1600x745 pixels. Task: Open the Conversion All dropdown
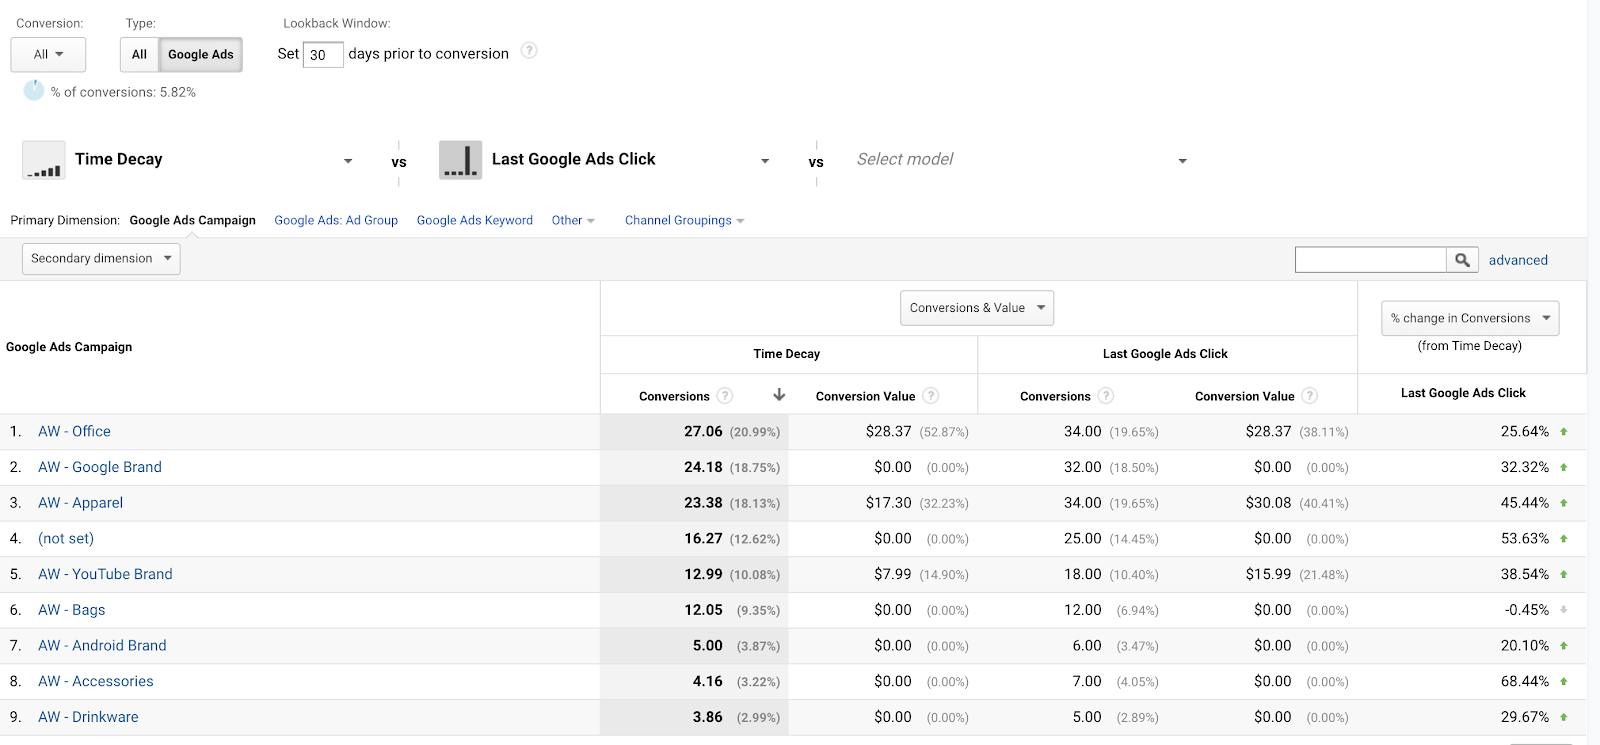48,55
